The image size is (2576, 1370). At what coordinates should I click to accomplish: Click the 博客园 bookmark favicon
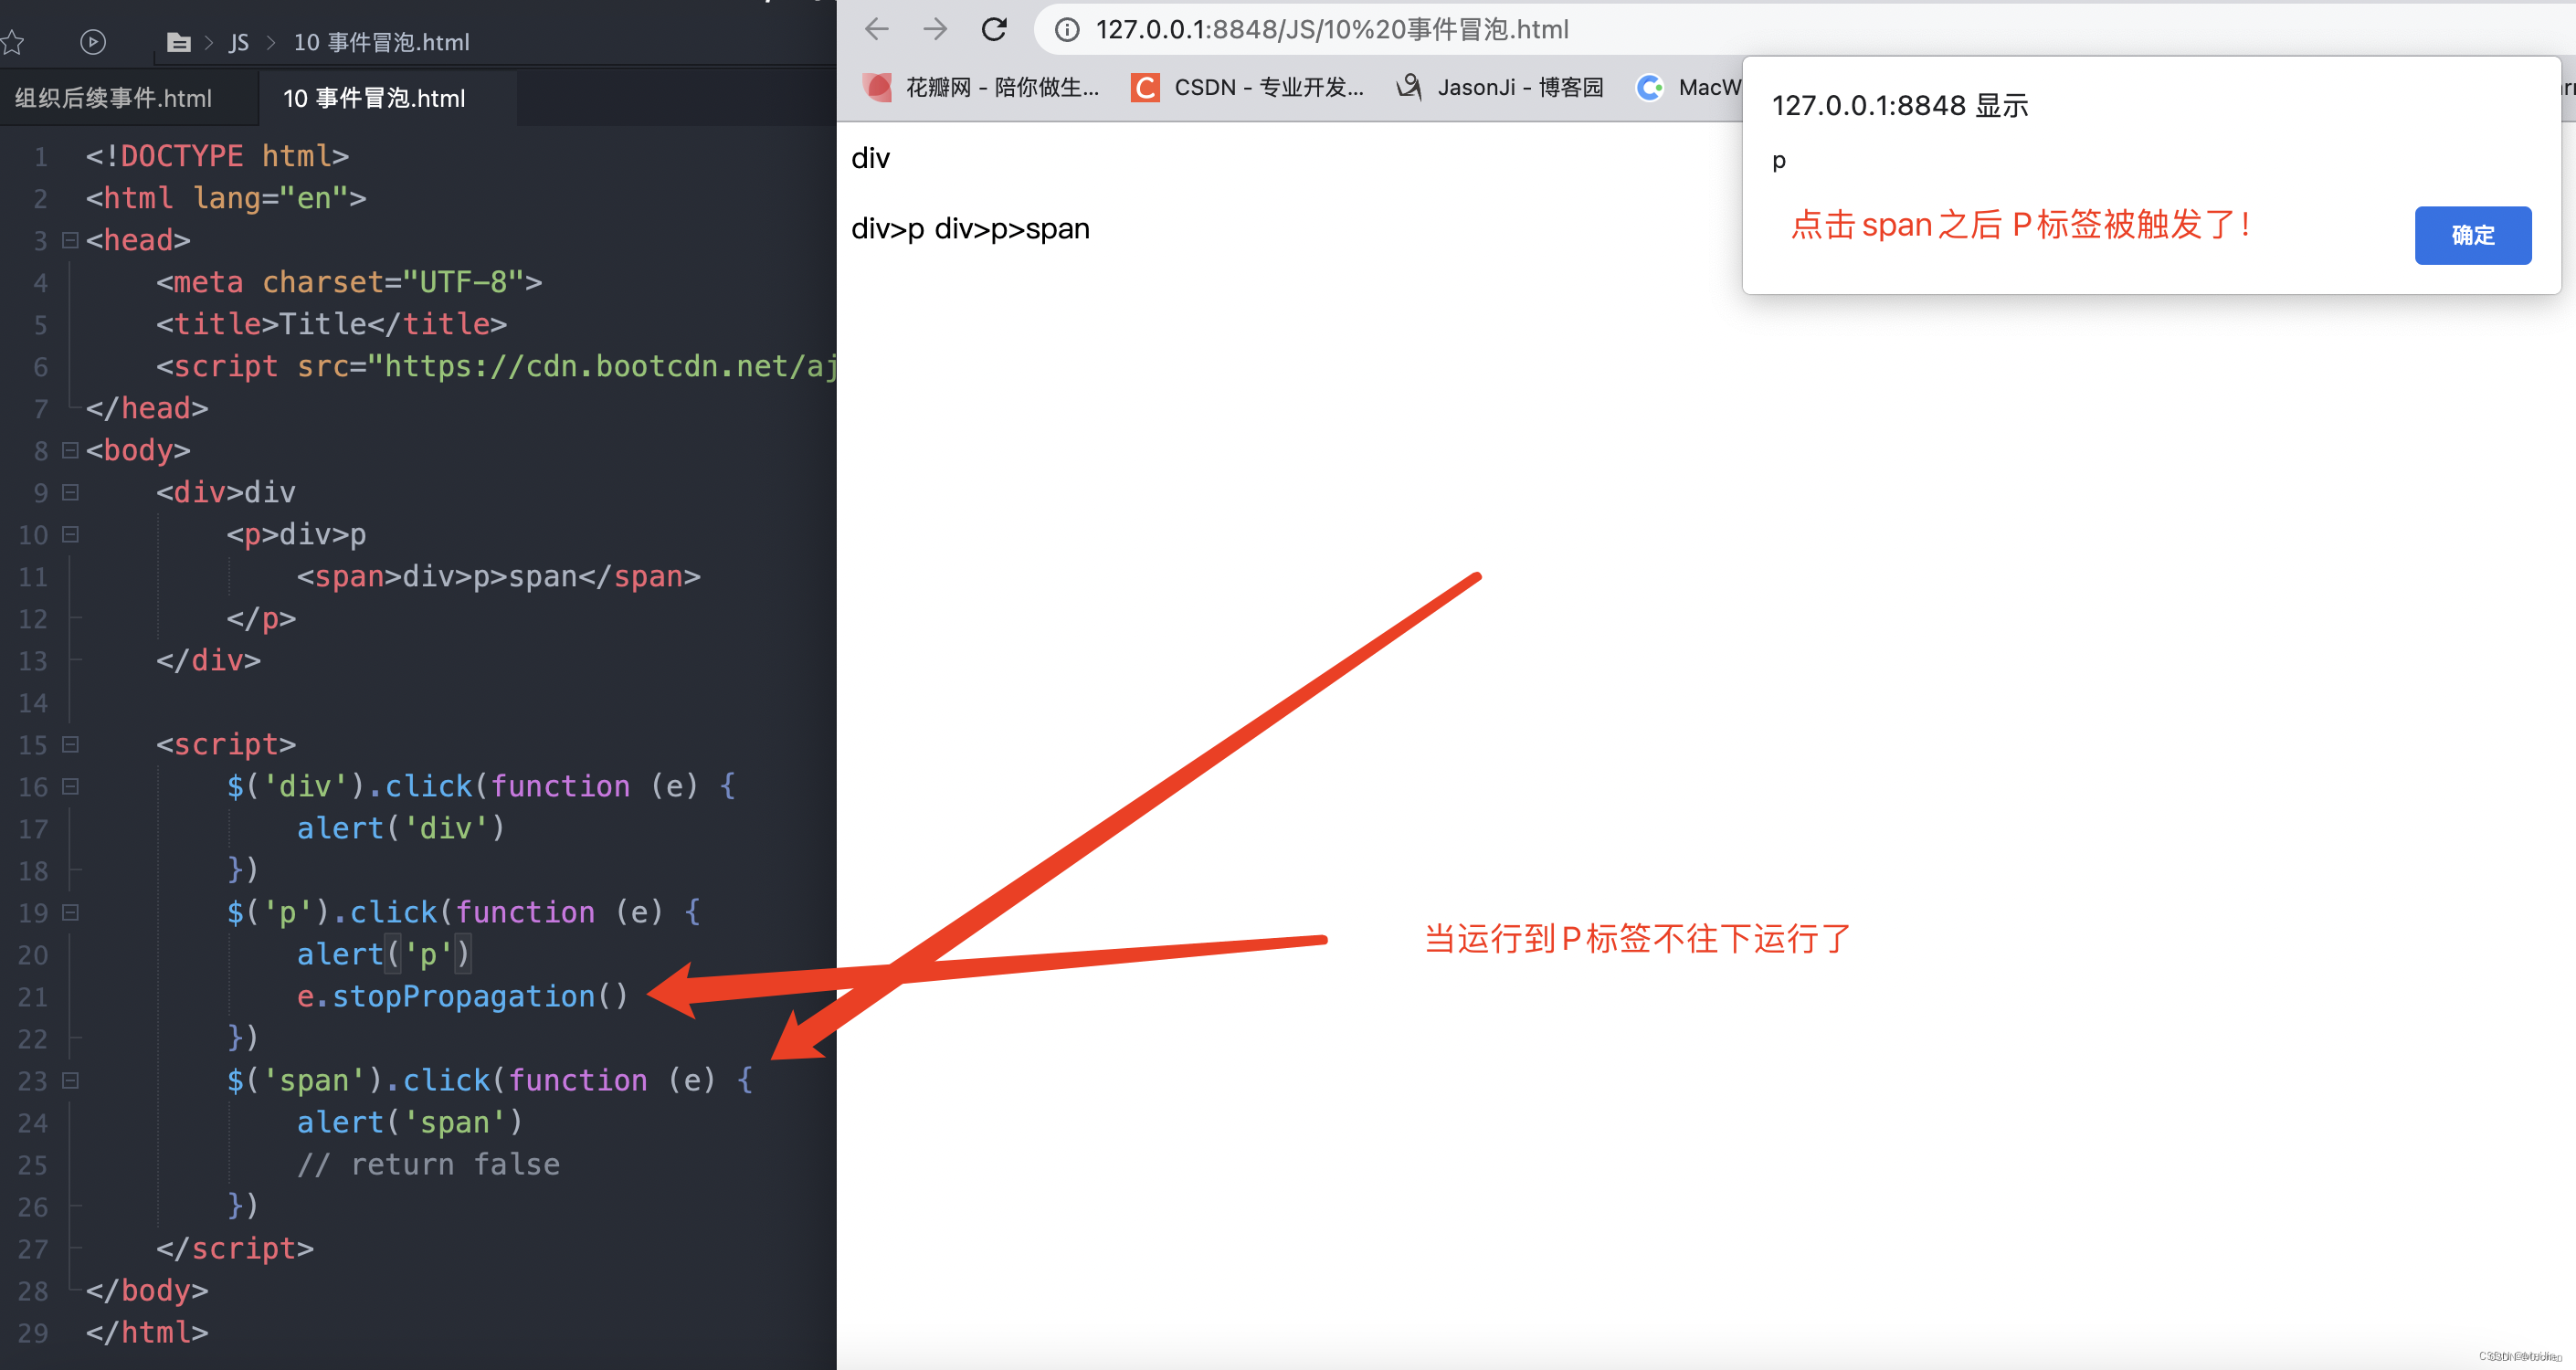[1409, 88]
